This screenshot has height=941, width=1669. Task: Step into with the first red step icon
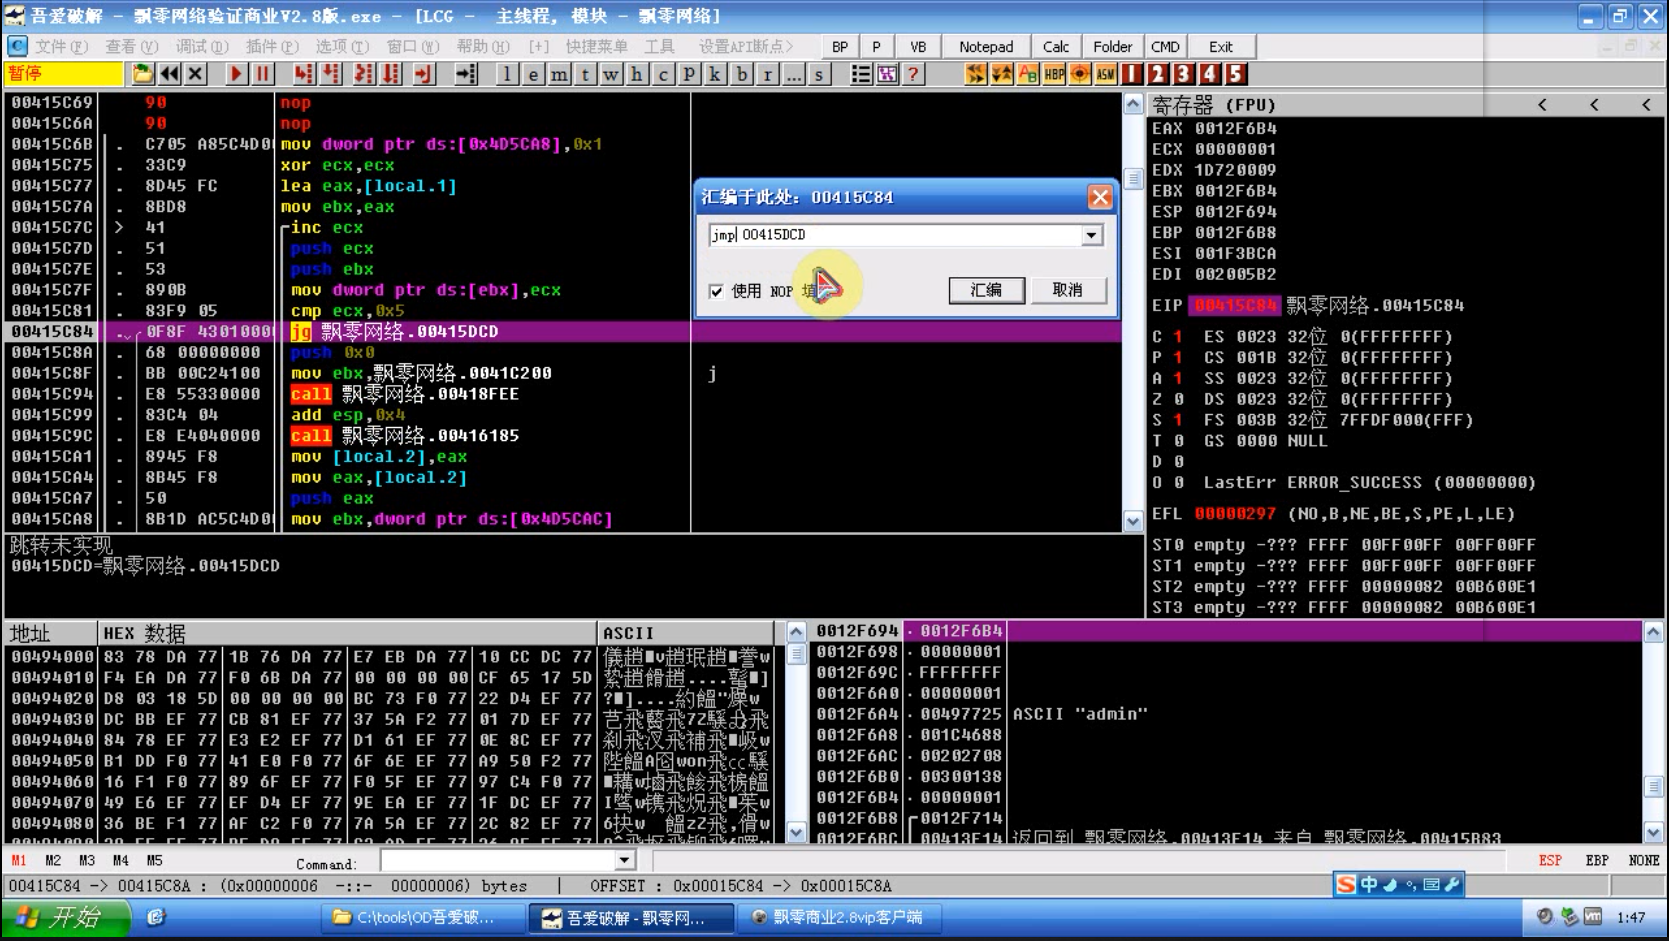coord(304,74)
